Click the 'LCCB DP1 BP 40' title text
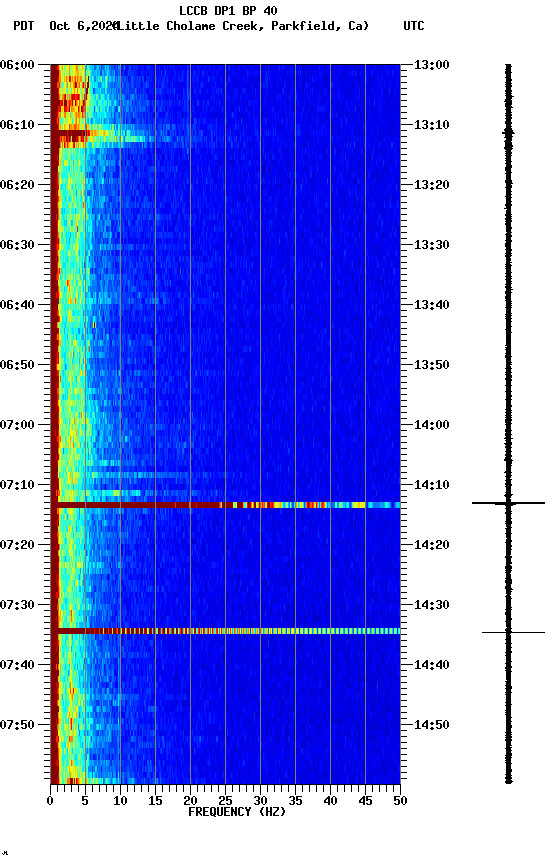 (228, 10)
